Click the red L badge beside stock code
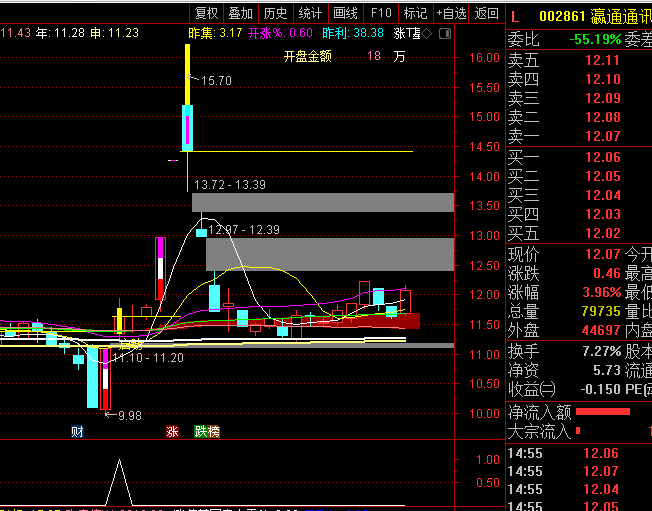652x511 pixels. click(515, 17)
